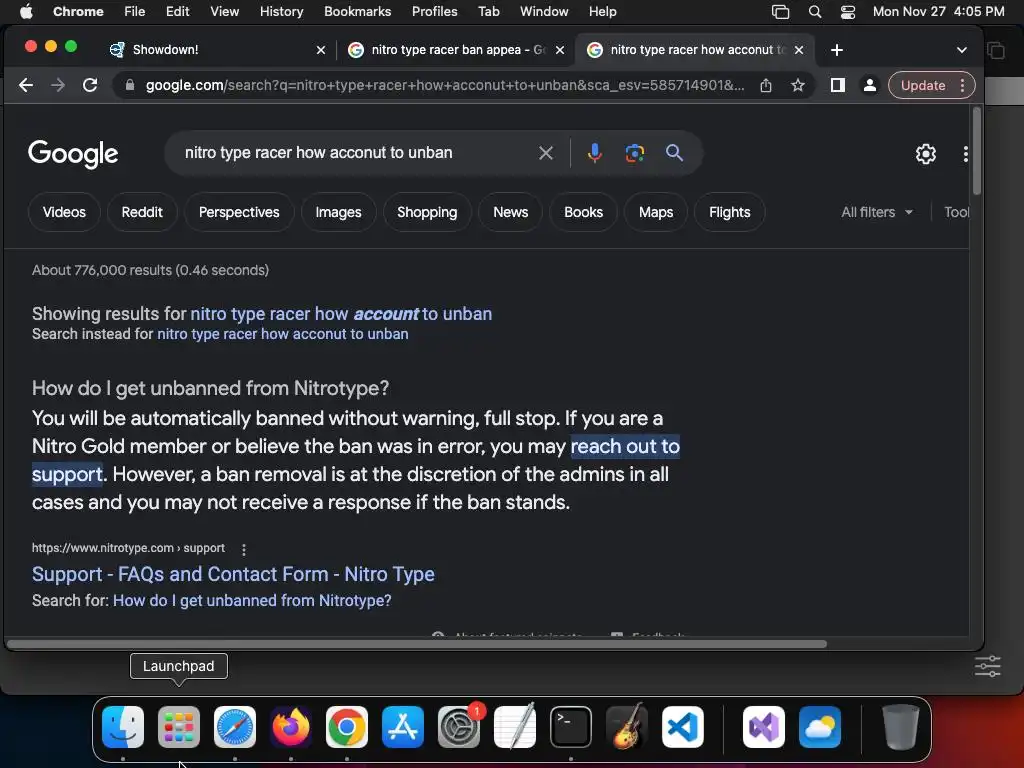Launch Safari from the Dock

(x=235, y=726)
